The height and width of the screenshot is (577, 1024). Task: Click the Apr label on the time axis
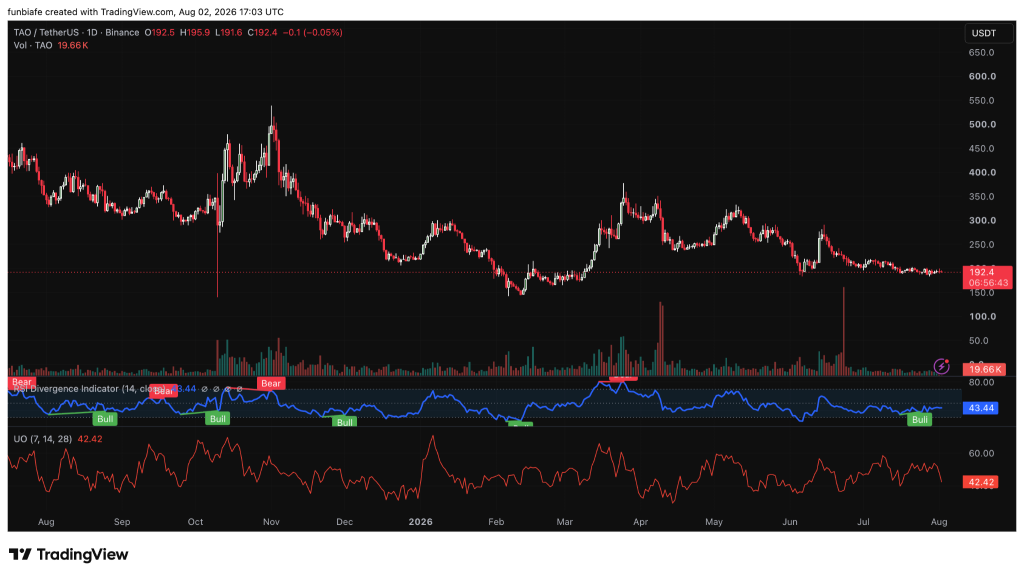click(641, 522)
